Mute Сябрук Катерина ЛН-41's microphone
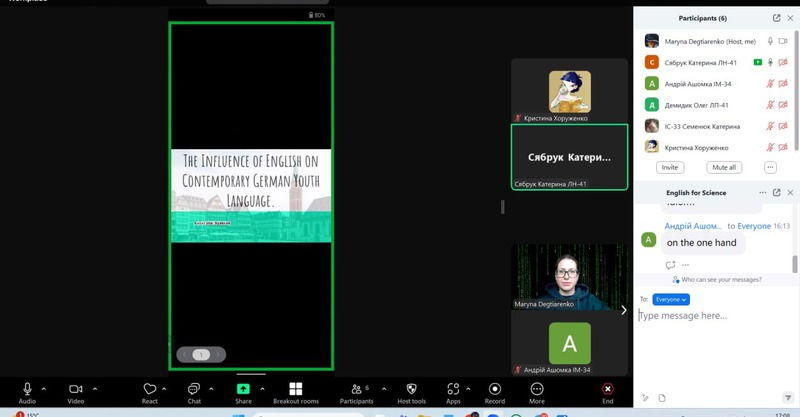Image resolution: width=800 pixels, height=417 pixels. pyautogui.click(x=770, y=62)
